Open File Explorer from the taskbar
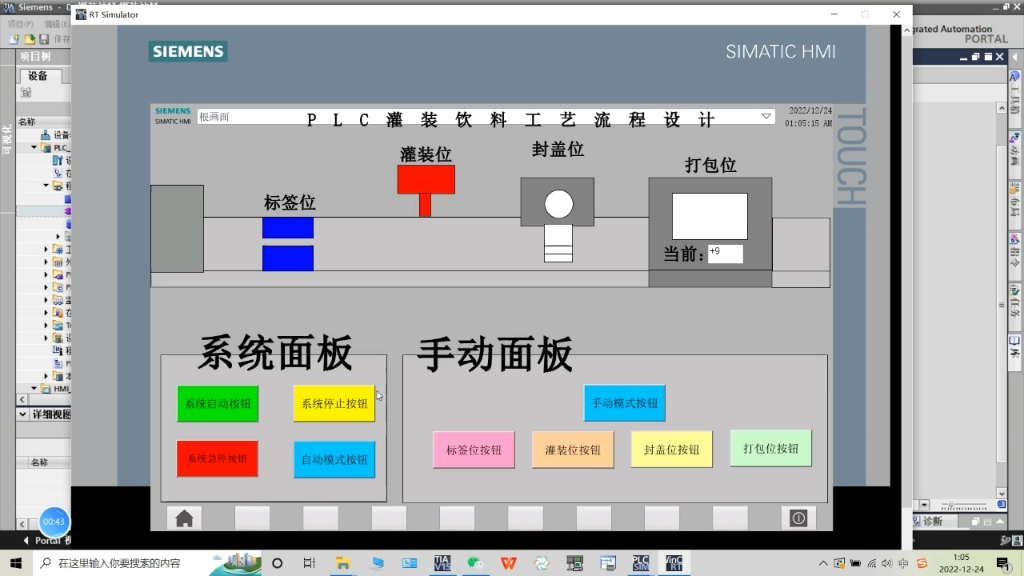1024x576 pixels. (x=342, y=561)
